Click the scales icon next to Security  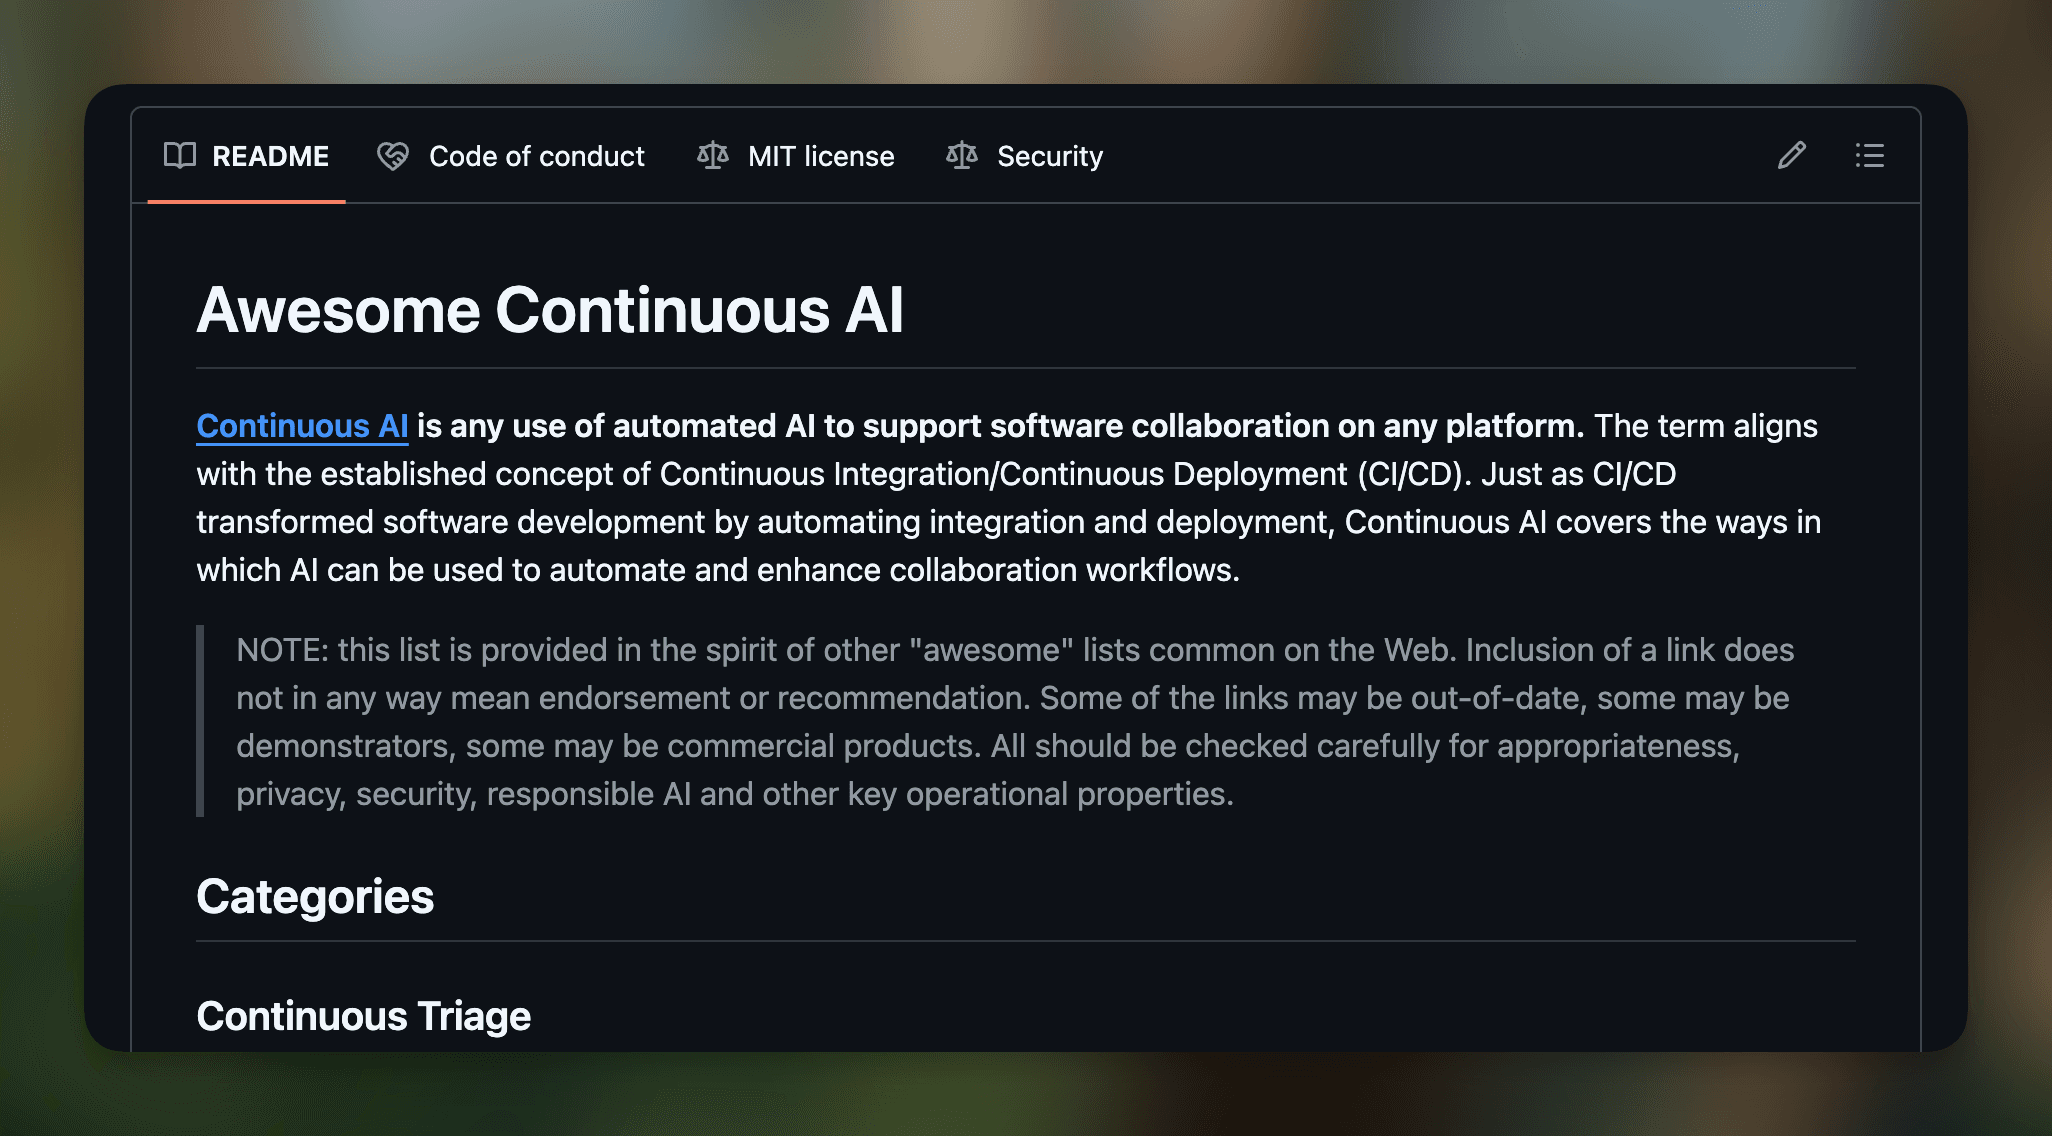[x=961, y=156]
